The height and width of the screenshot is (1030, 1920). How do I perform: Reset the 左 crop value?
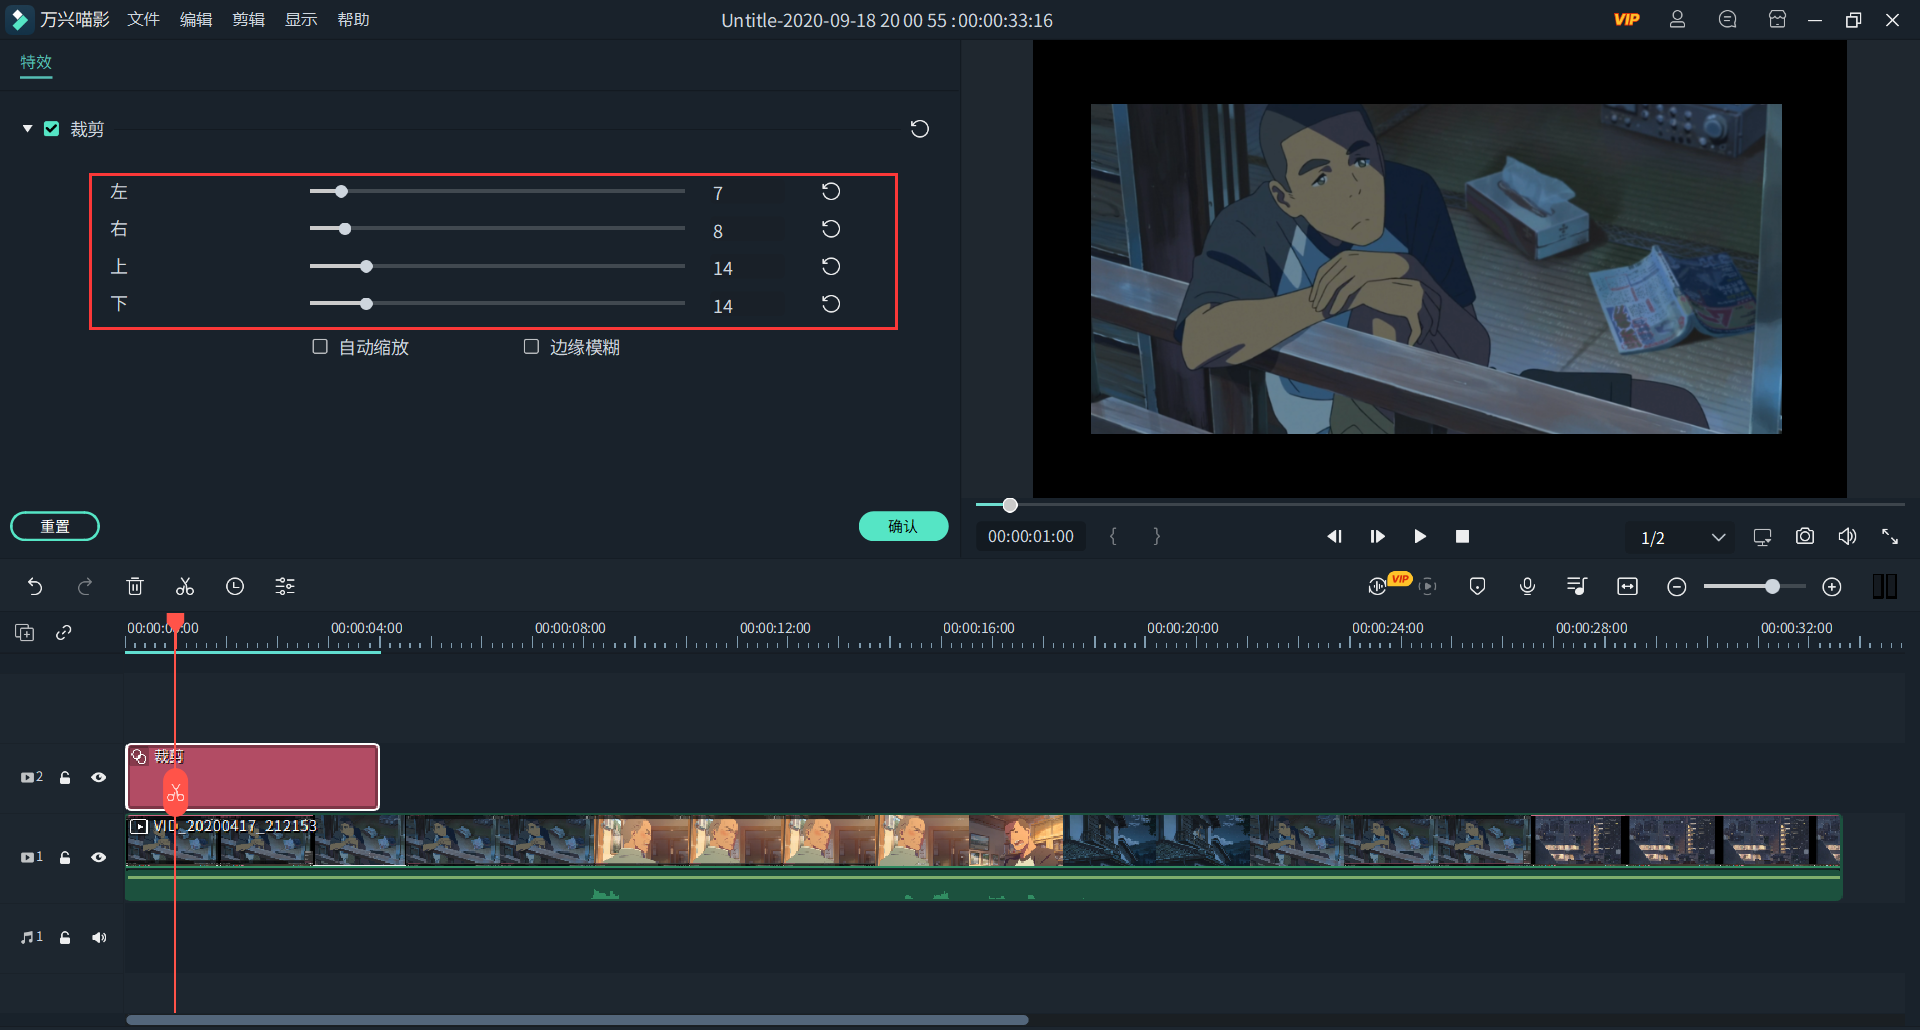pos(830,192)
